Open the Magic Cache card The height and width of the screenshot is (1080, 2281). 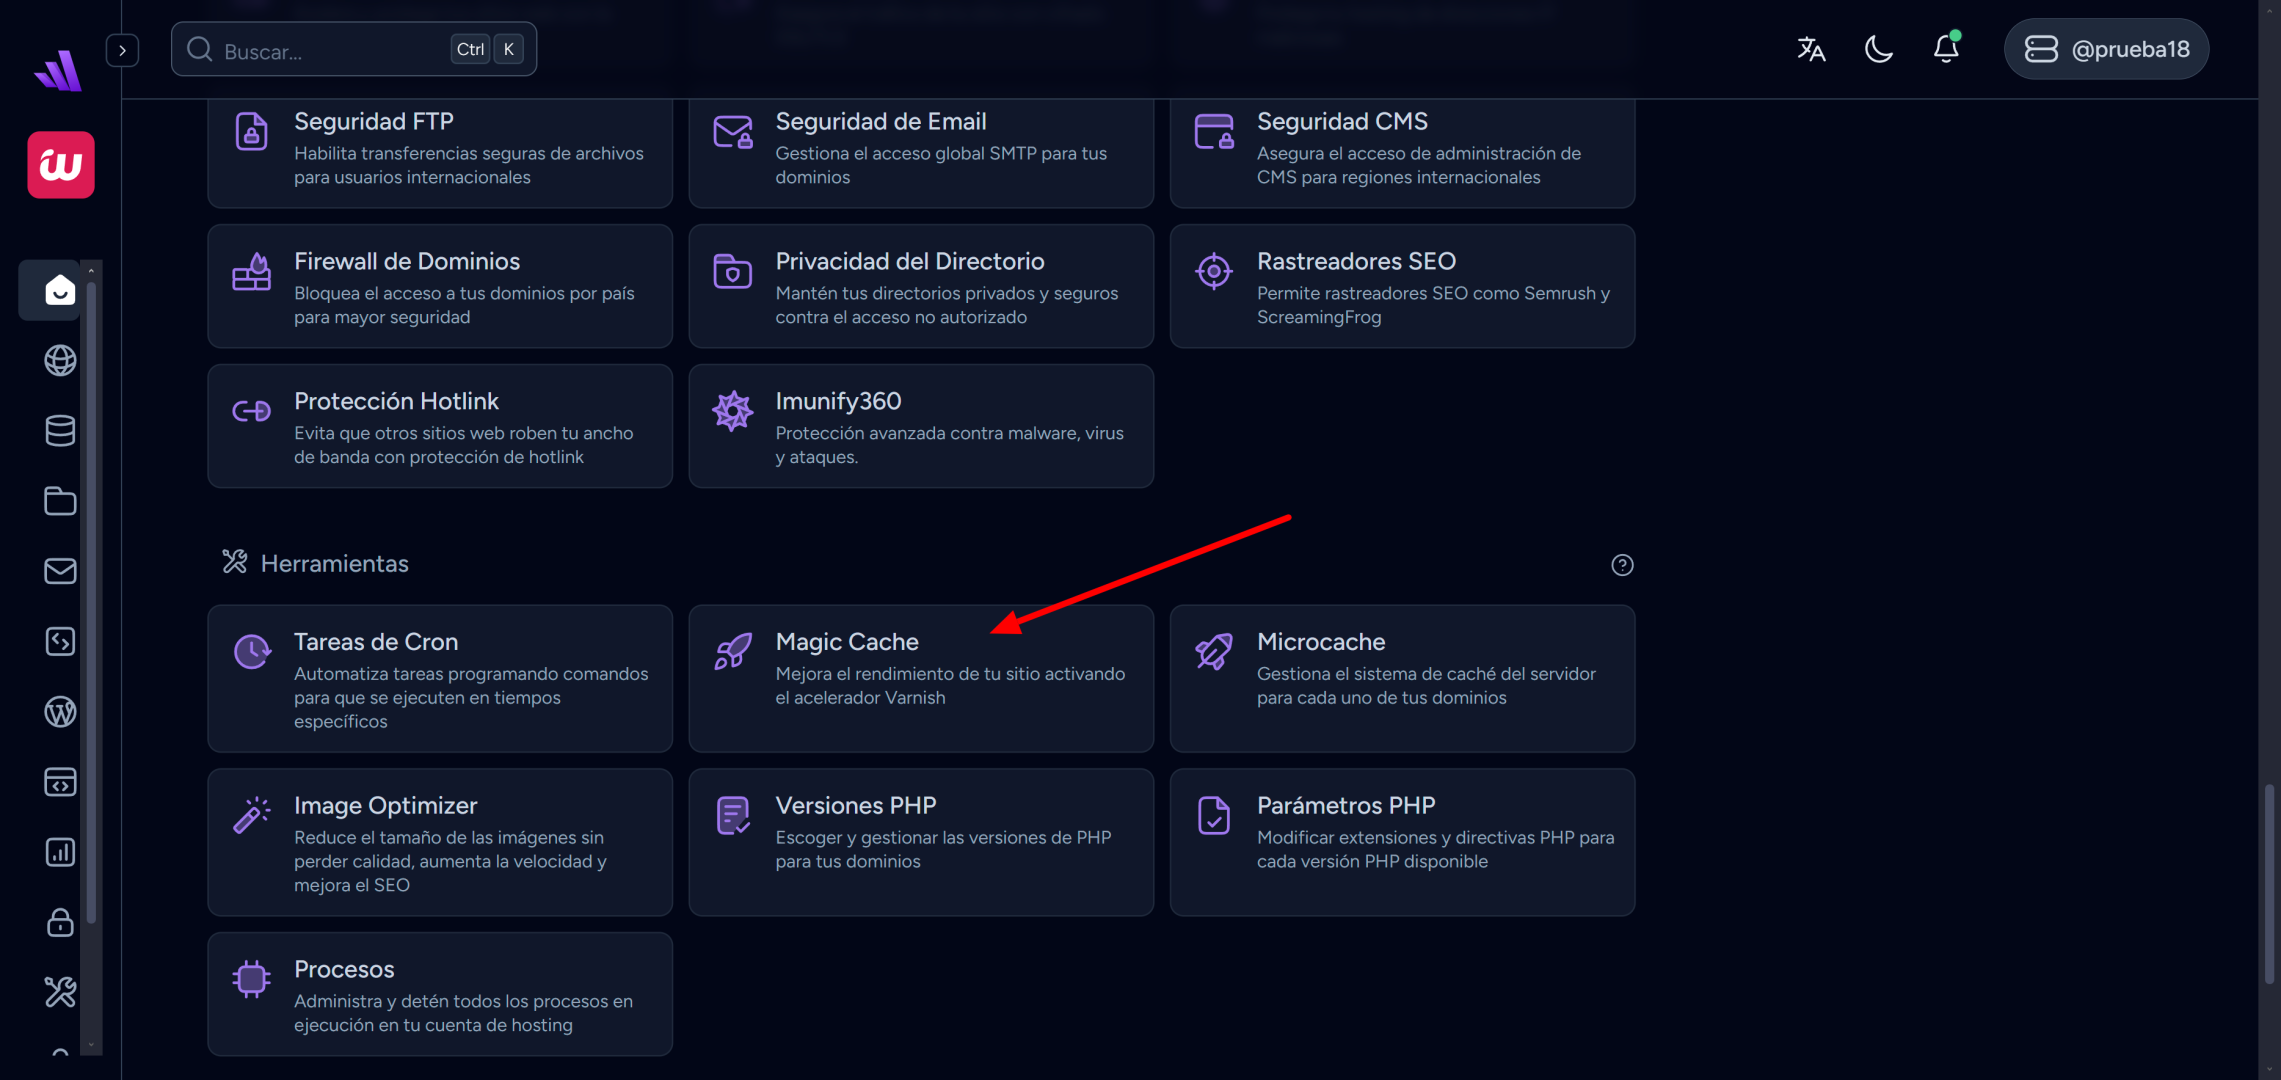[x=920, y=678]
